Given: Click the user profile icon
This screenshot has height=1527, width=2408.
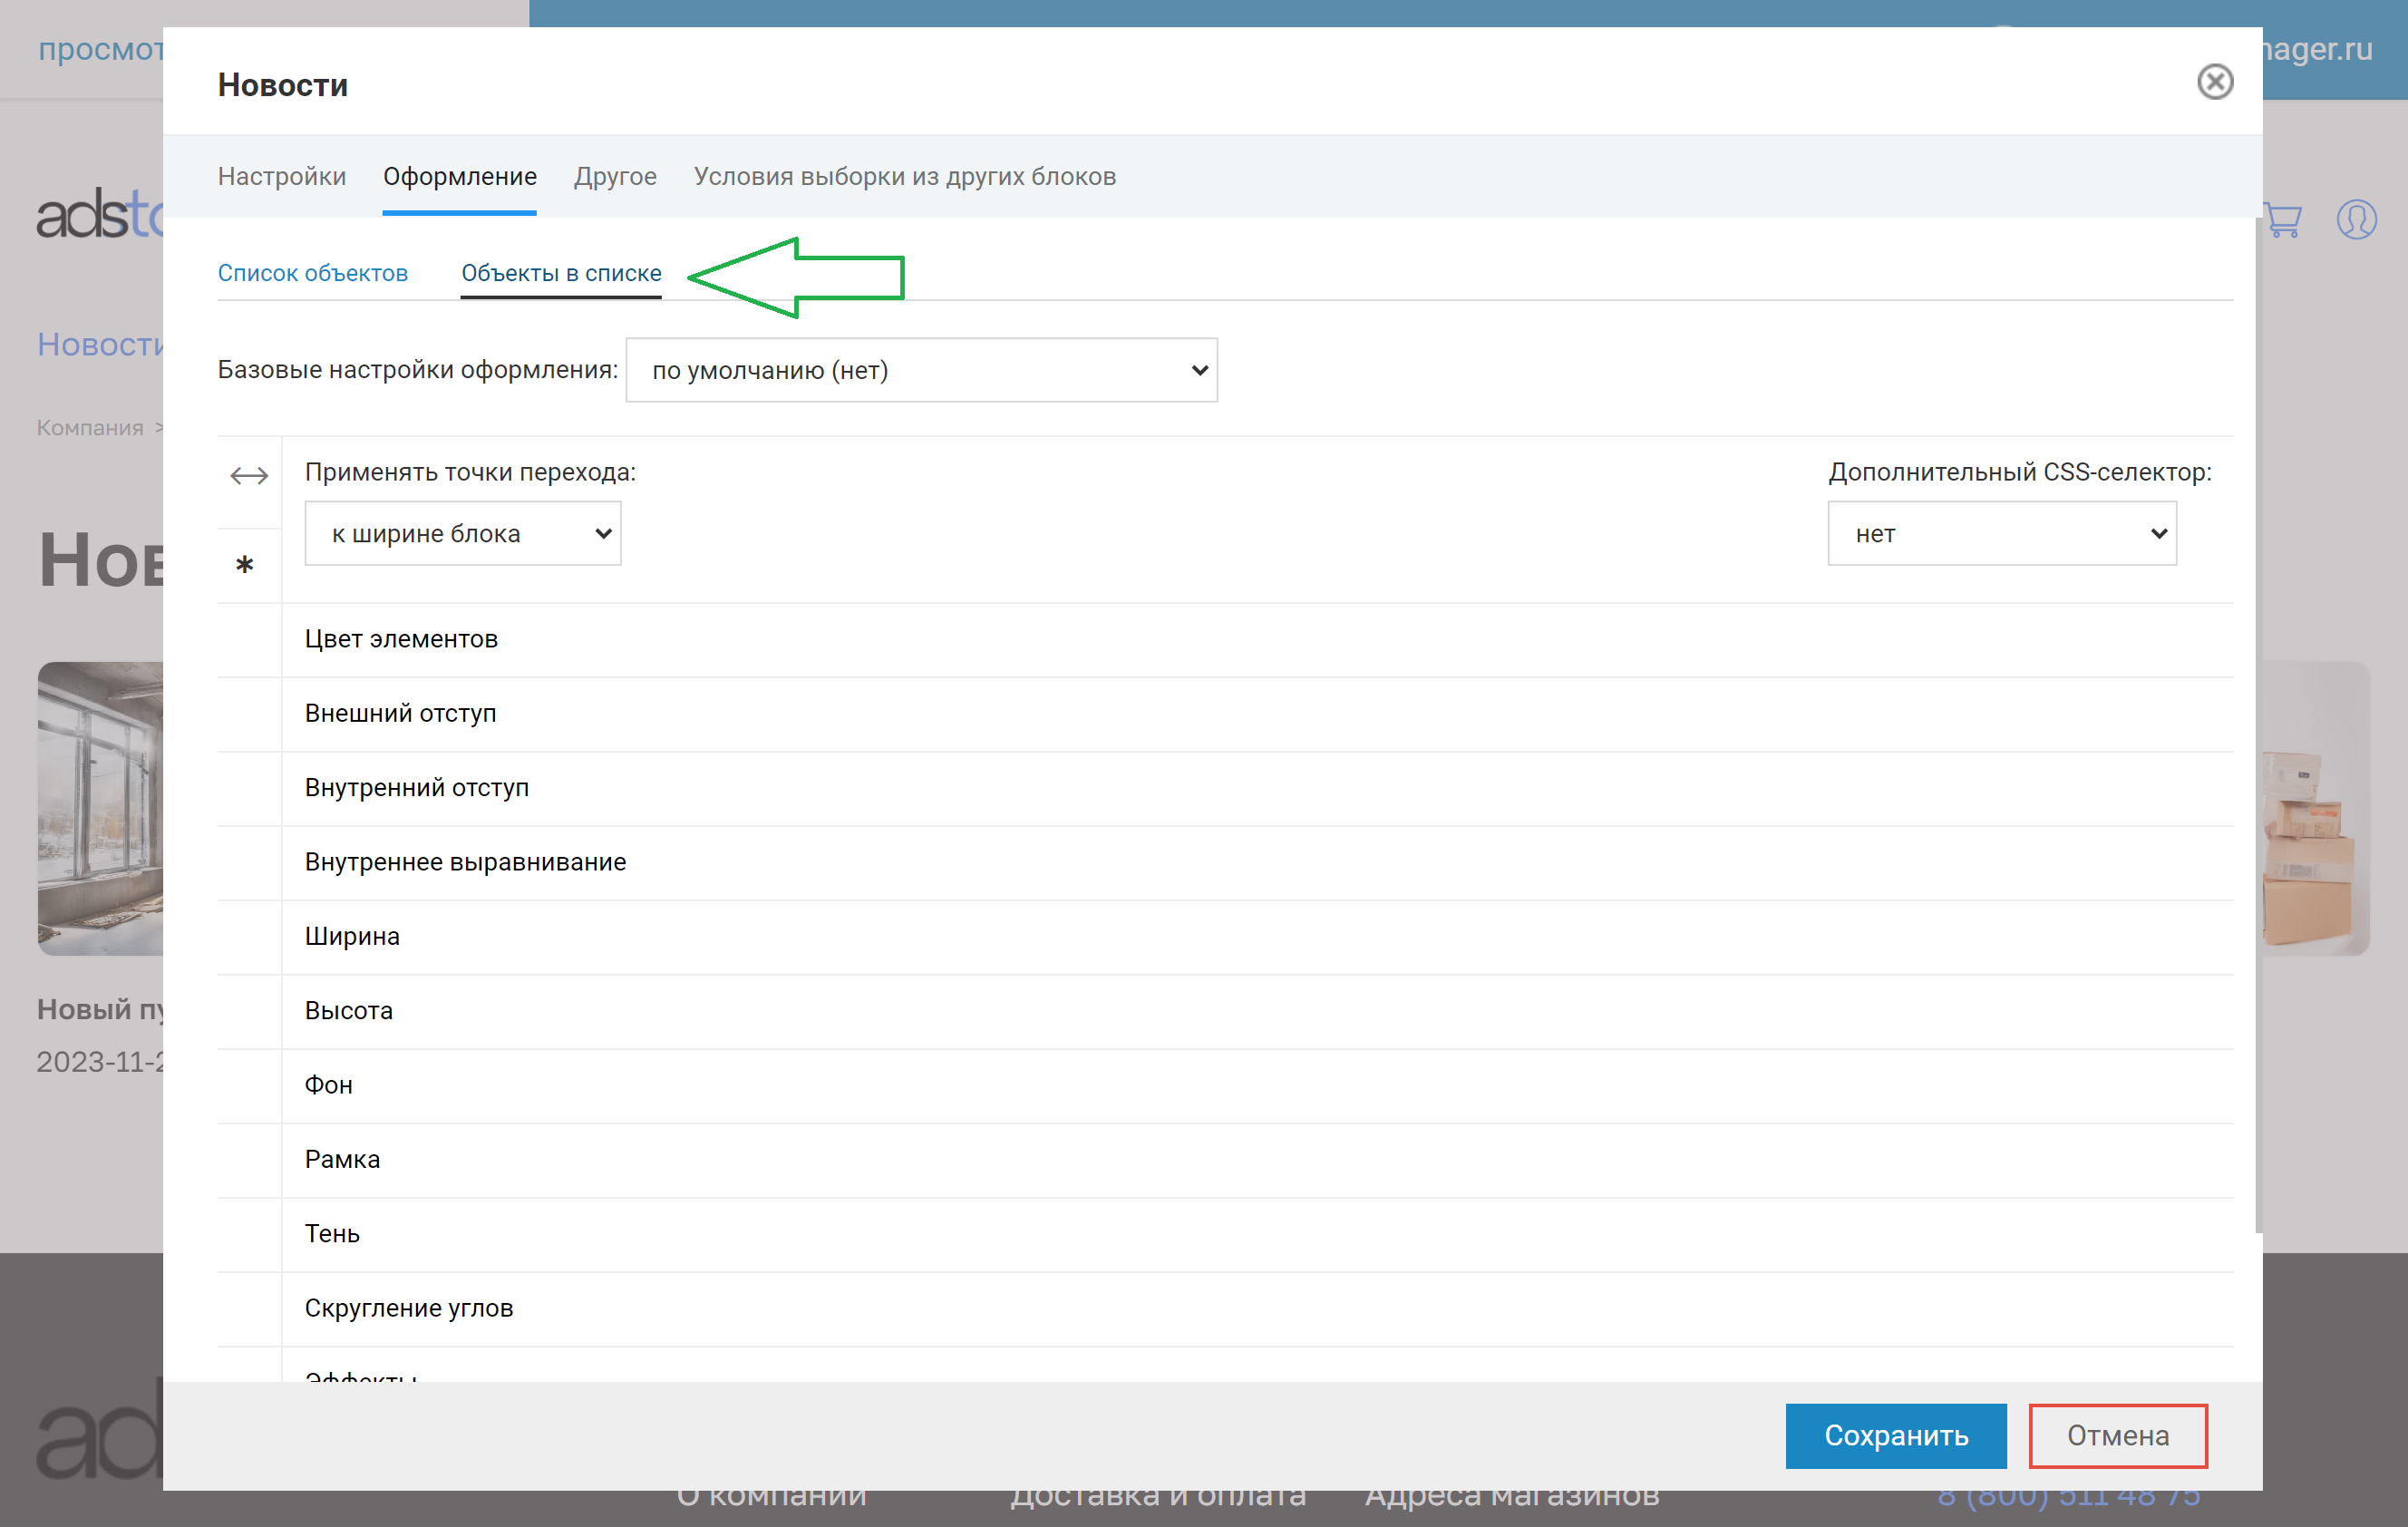Looking at the screenshot, I should click(x=2356, y=219).
